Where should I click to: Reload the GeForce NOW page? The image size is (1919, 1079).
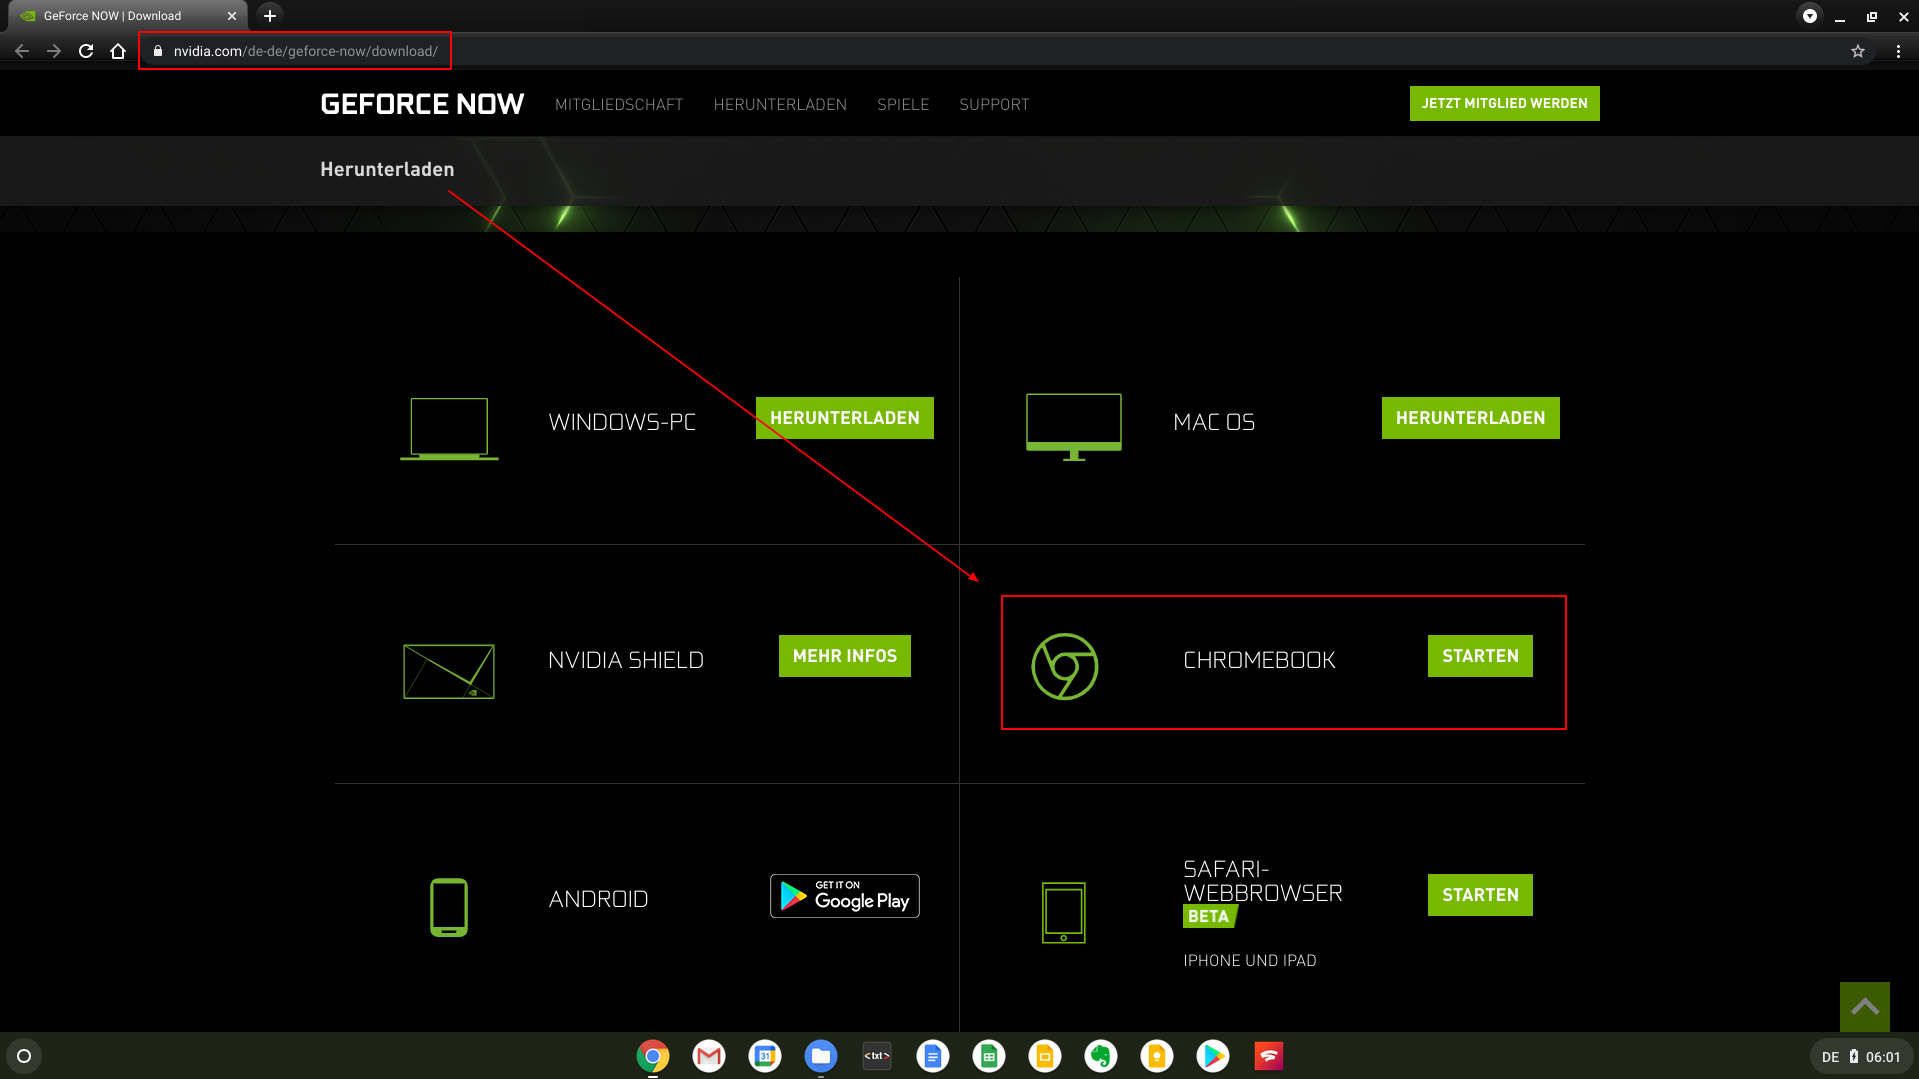point(86,51)
